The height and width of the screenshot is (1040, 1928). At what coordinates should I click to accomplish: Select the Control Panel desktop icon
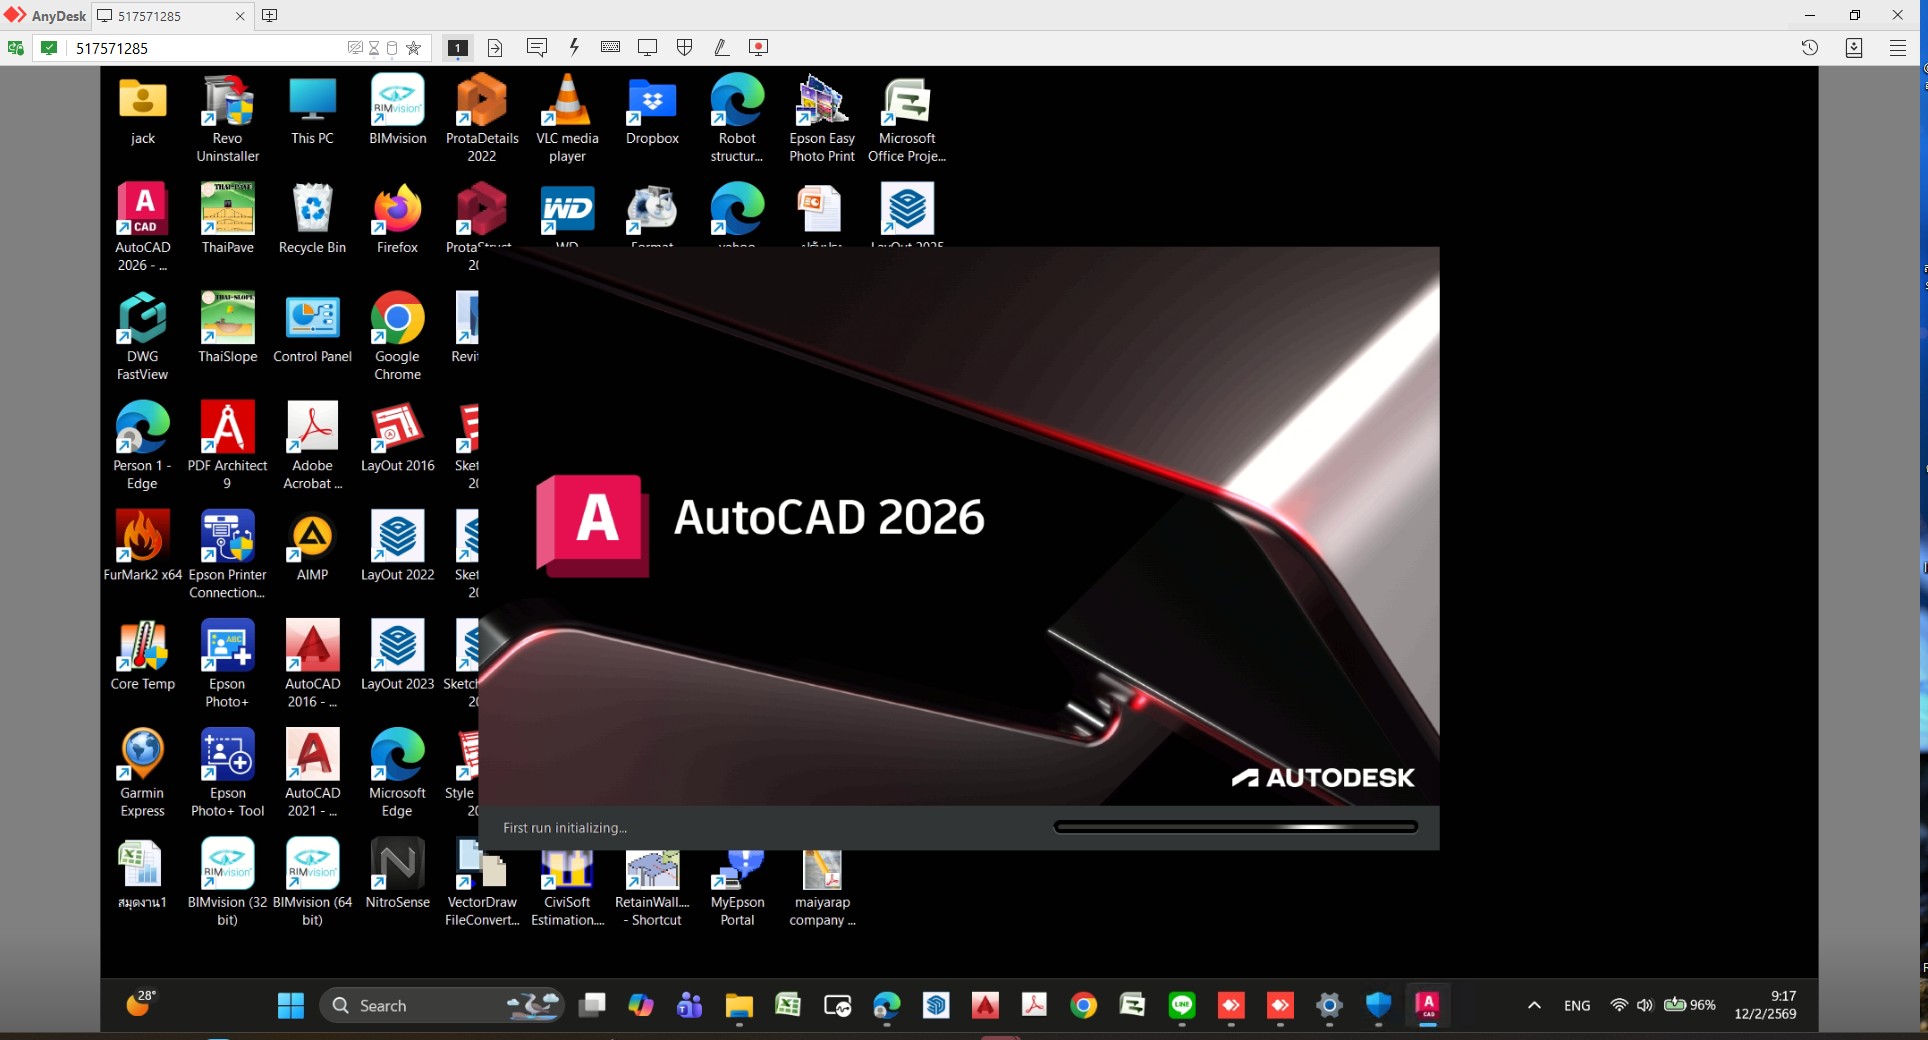pyautogui.click(x=313, y=329)
